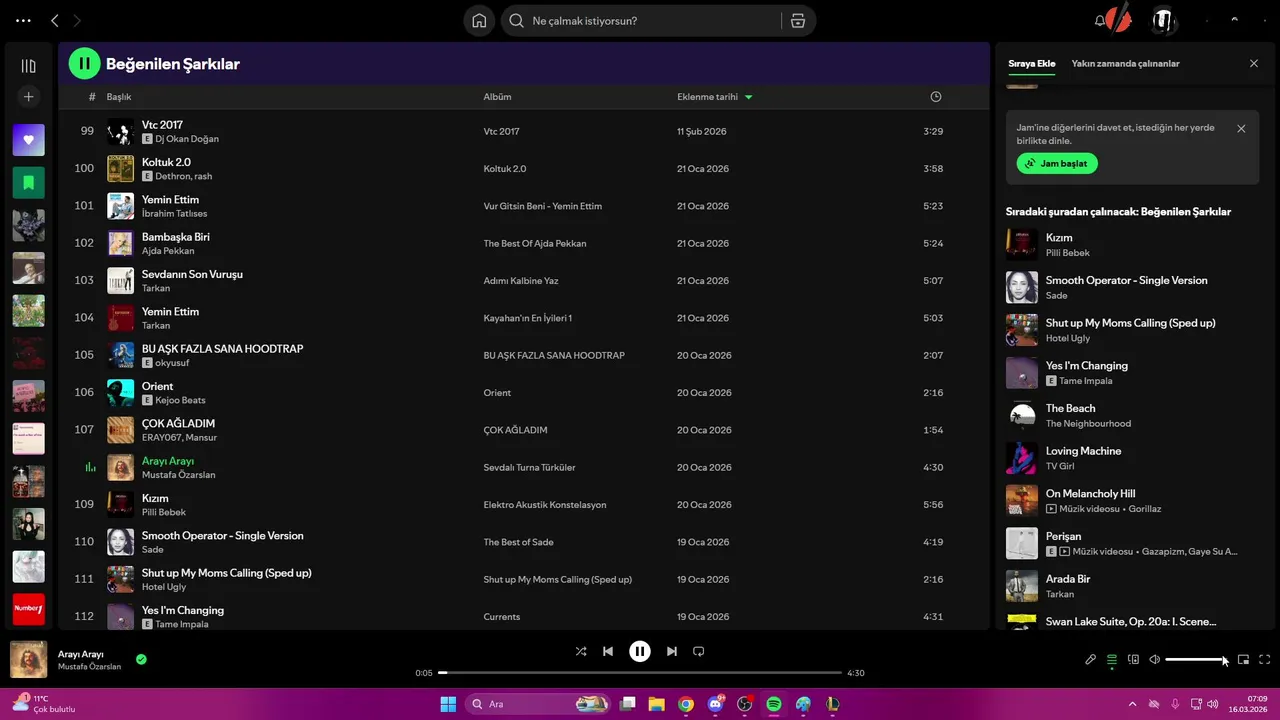1280x720 pixels.
Task: Select the Sevdanın Son Vuruşu track row
Action: coord(523,281)
